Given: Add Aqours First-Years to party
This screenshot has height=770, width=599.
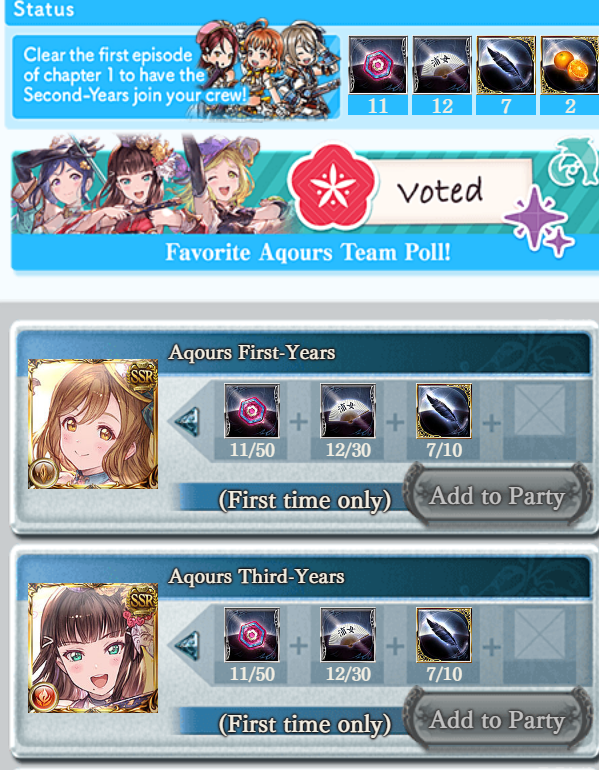Looking at the screenshot, I should (497, 496).
